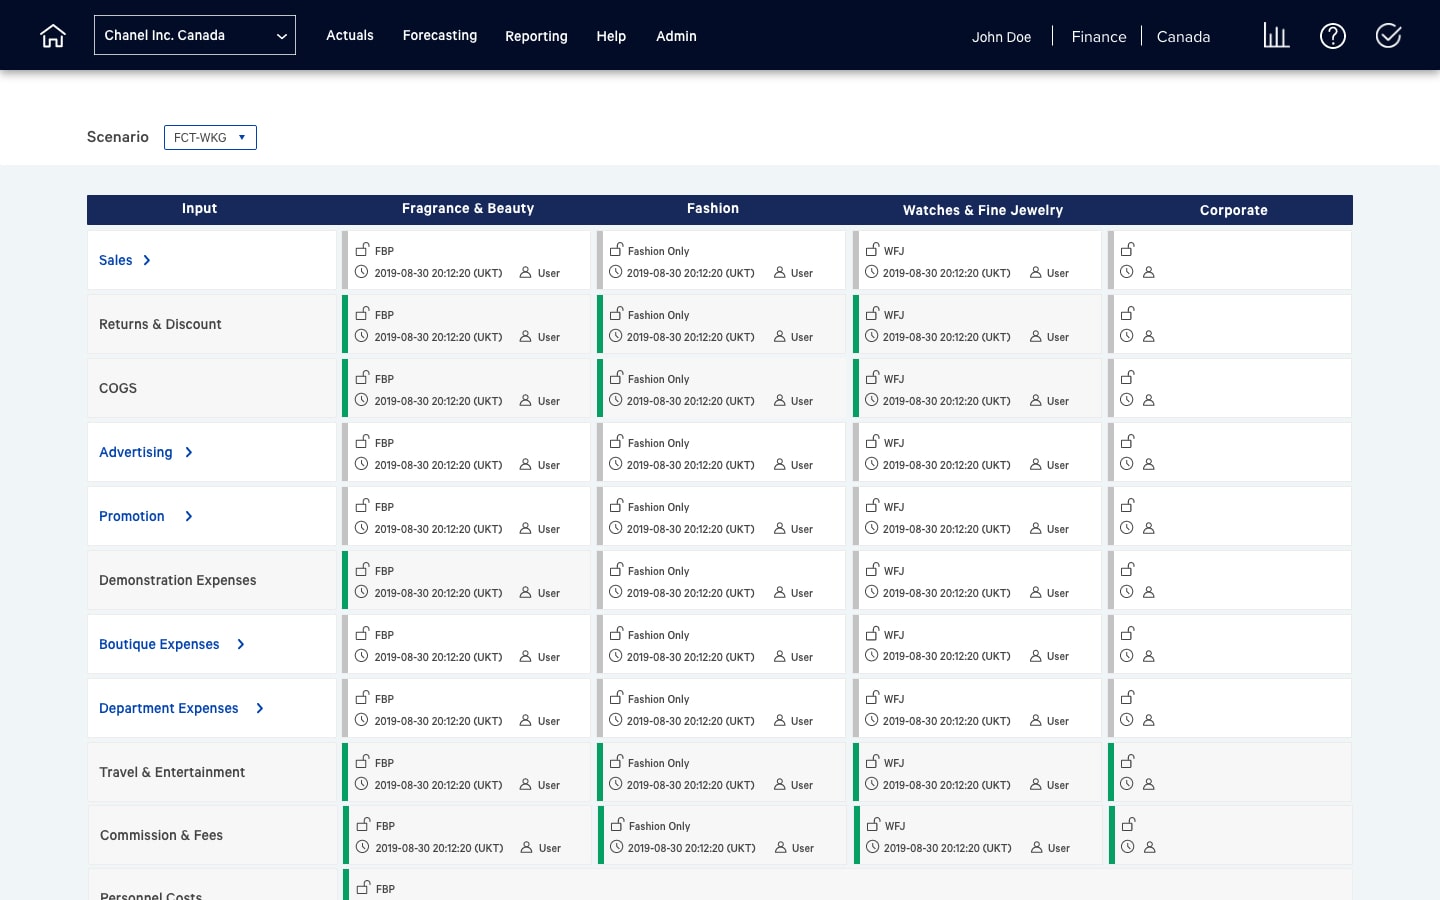Image resolution: width=1440 pixels, height=900 pixels.
Task: Click lock icon in Advertising Fashion cell
Action: (617, 441)
